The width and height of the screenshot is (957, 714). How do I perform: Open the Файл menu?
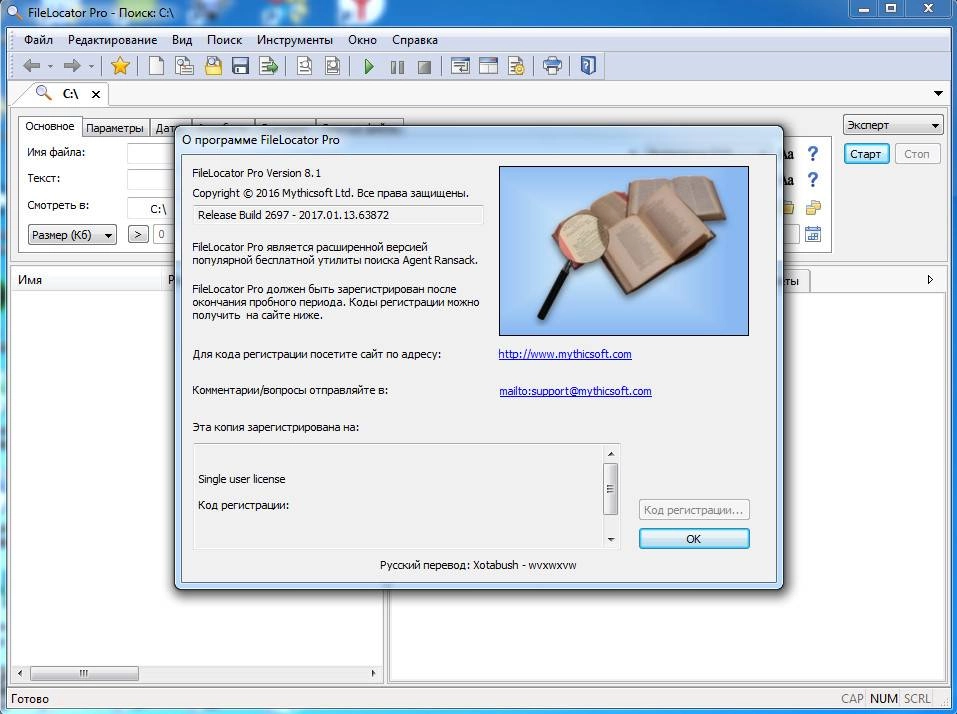point(38,40)
